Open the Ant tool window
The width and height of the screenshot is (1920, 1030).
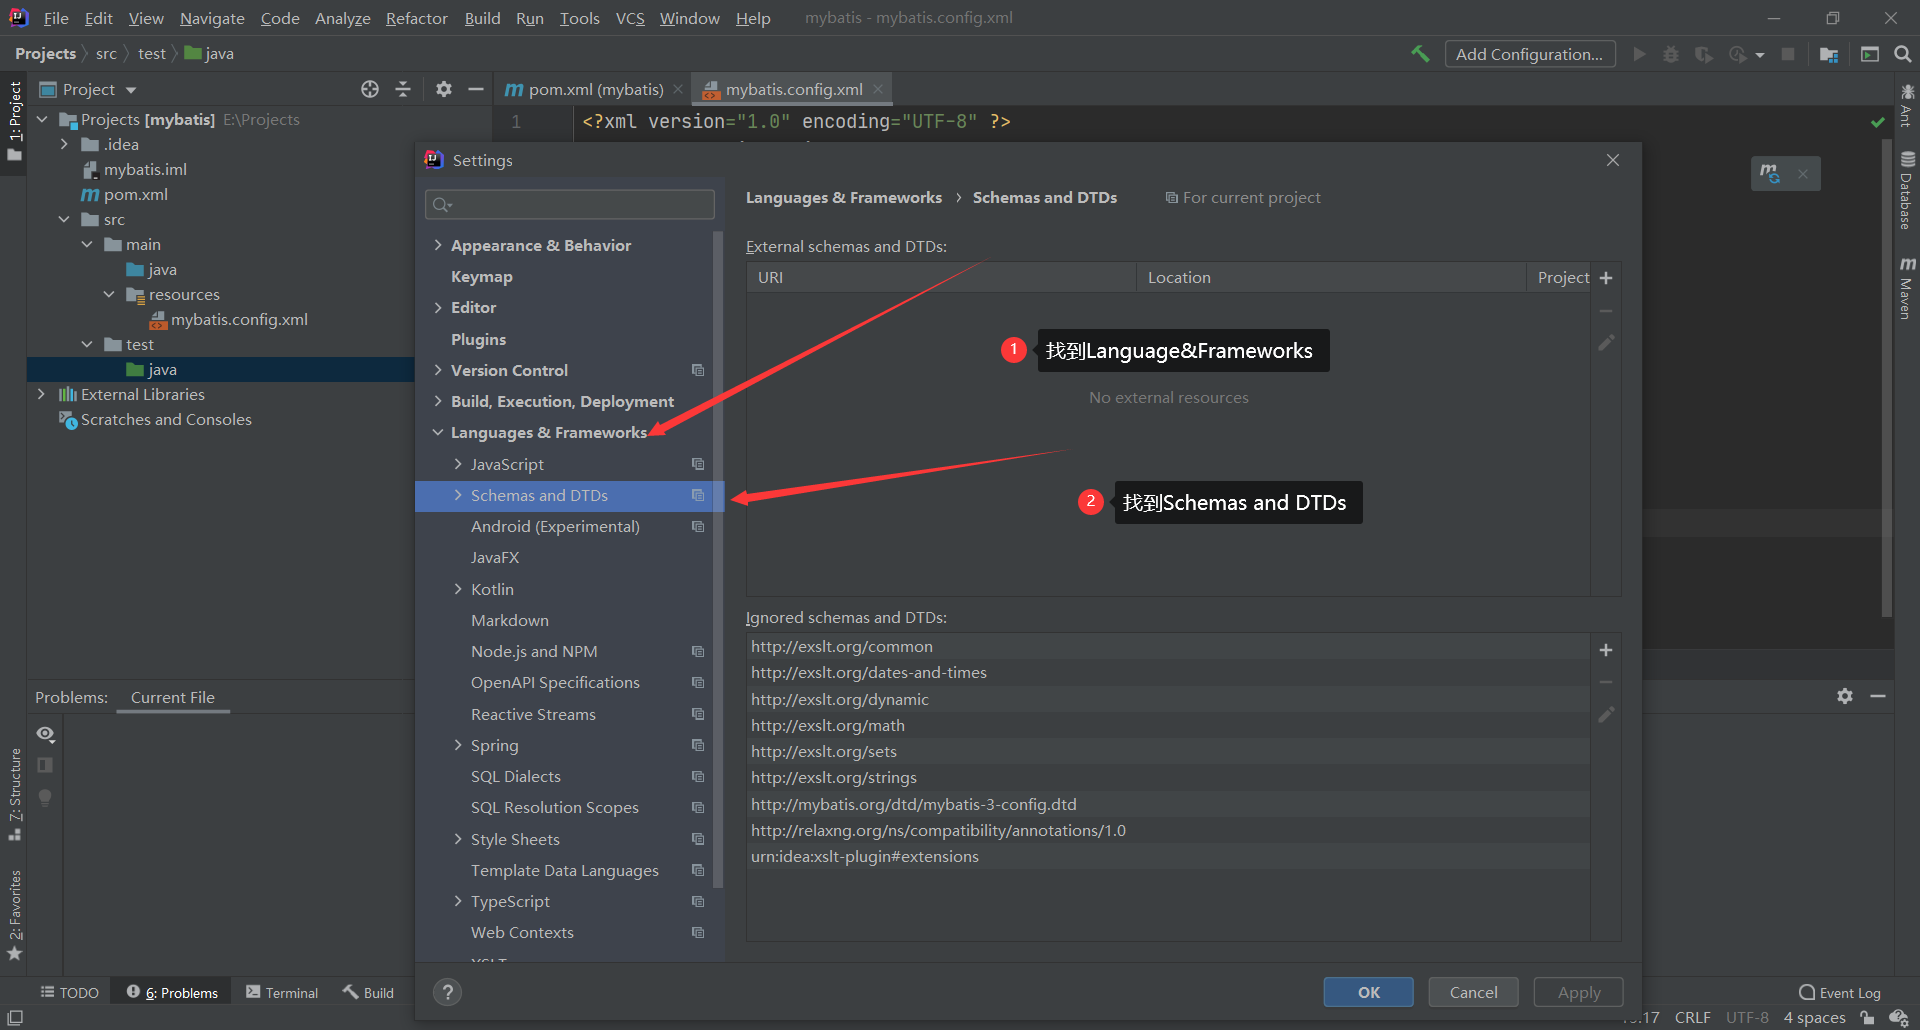[x=1907, y=106]
